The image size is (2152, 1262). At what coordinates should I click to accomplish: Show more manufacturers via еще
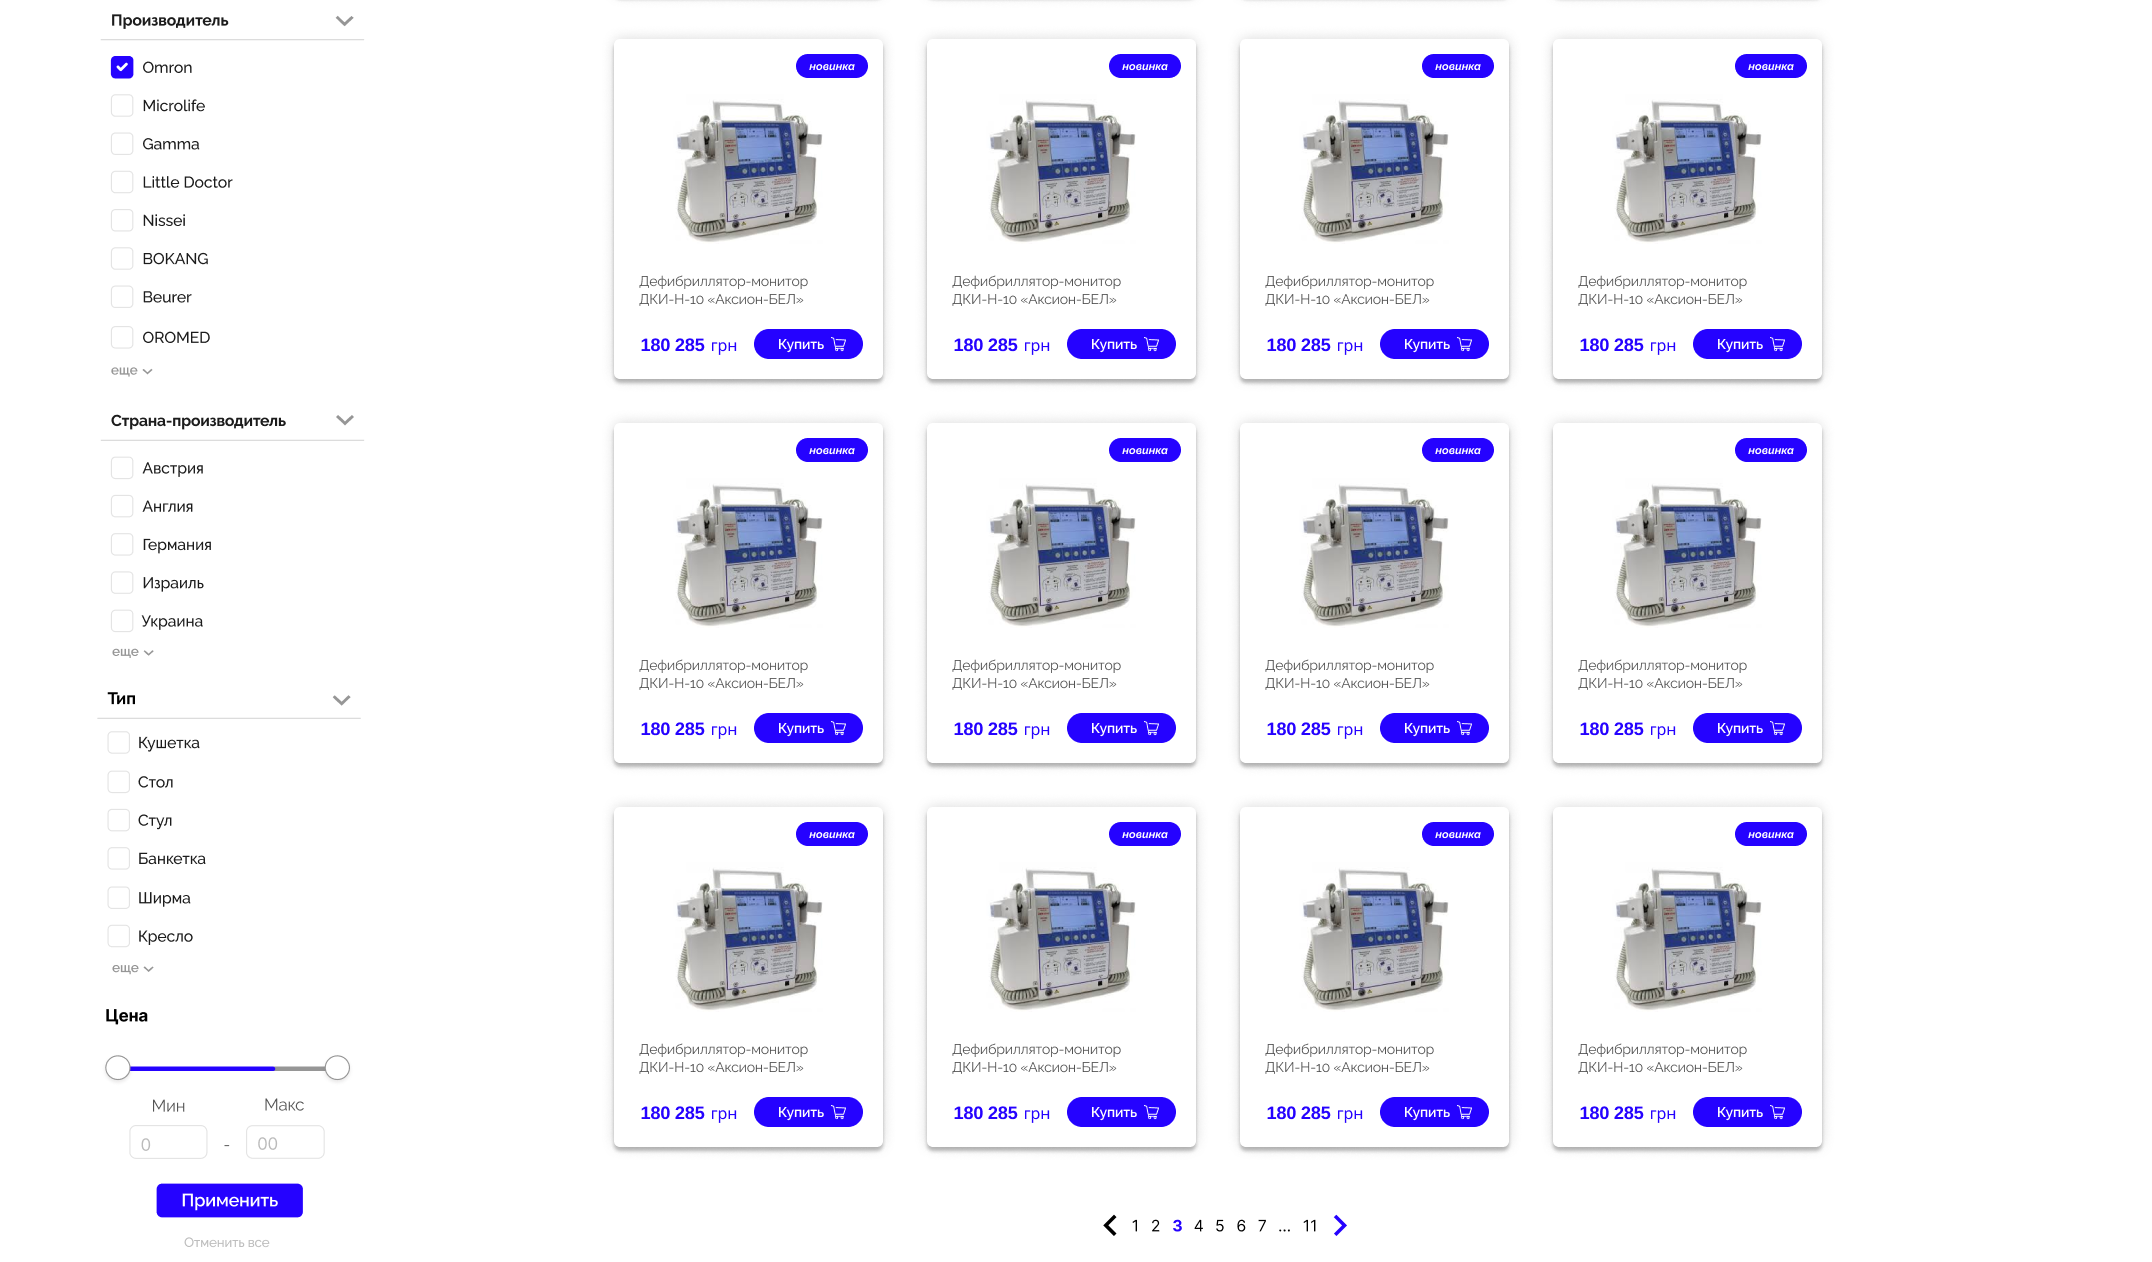tap(131, 370)
